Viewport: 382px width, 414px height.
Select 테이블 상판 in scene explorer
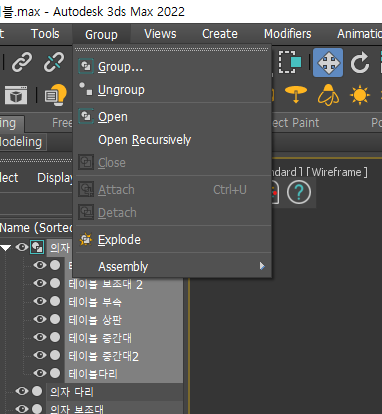coord(95,320)
